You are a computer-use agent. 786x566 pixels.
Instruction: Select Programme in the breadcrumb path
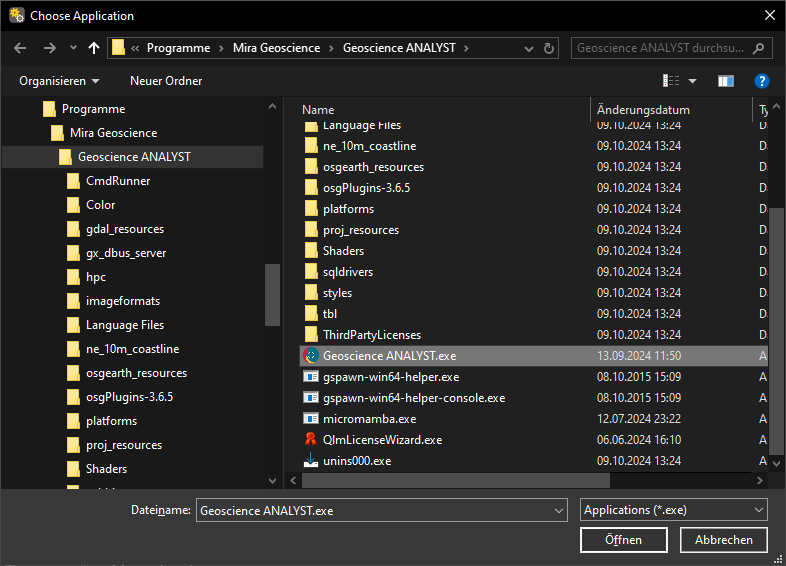click(x=178, y=48)
